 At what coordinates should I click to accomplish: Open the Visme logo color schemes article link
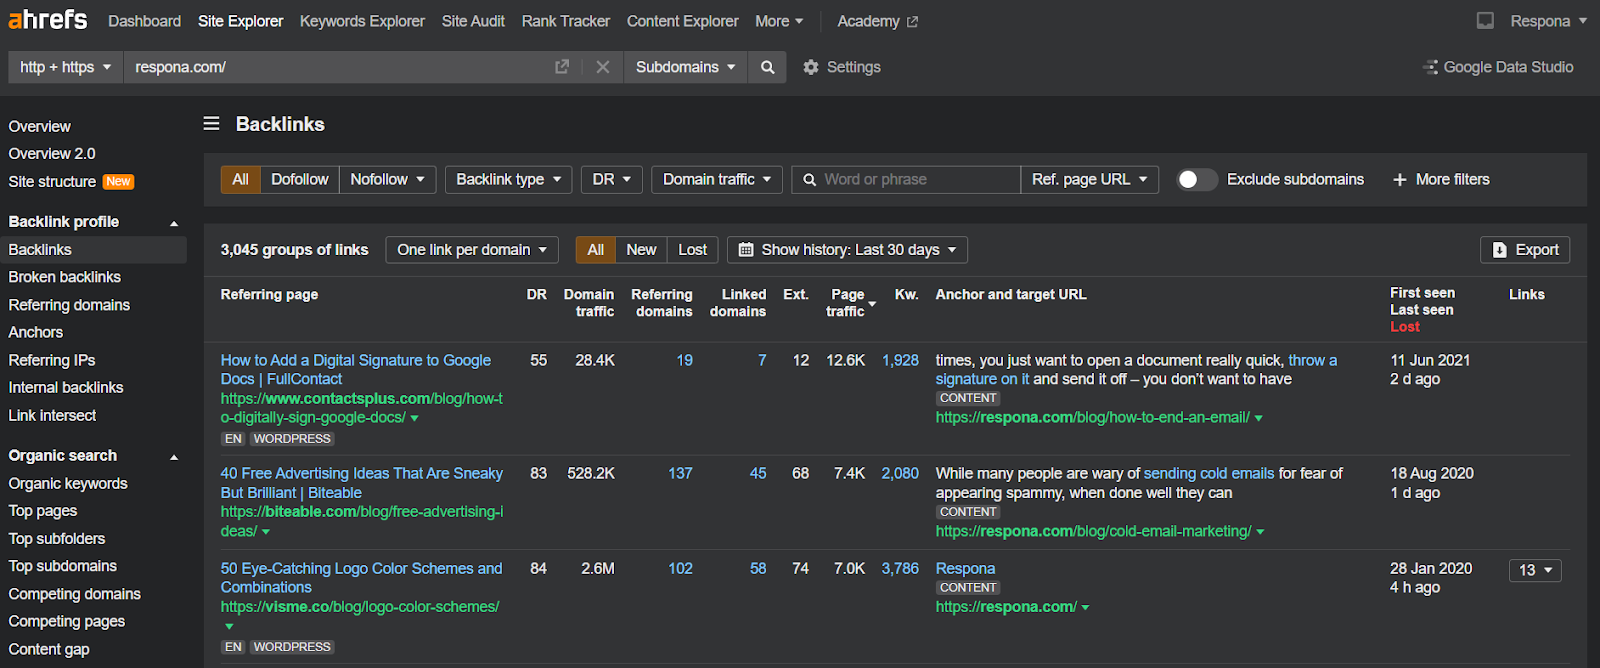(x=361, y=578)
